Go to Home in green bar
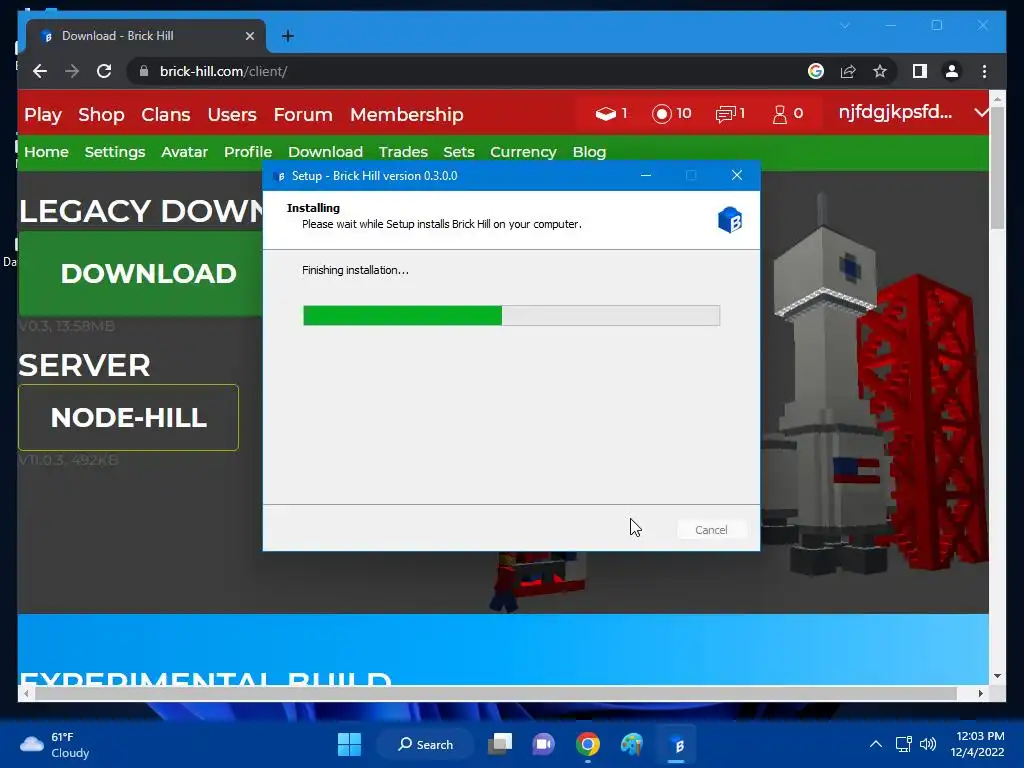This screenshot has height=768, width=1024. 46,152
